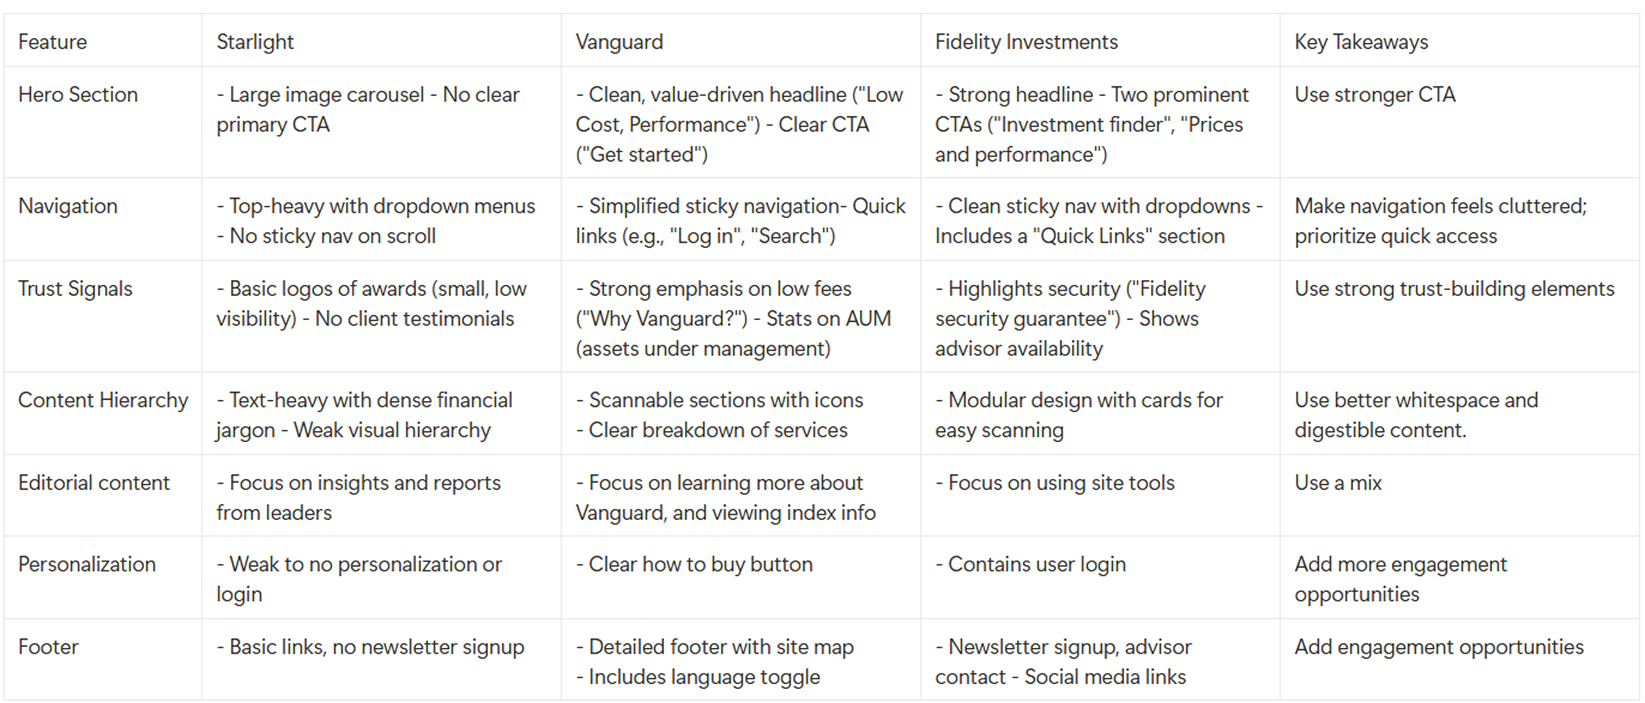Select the Trust Signals row label
The height and width of the screenshot is (703, 1645).
(75, 289)
